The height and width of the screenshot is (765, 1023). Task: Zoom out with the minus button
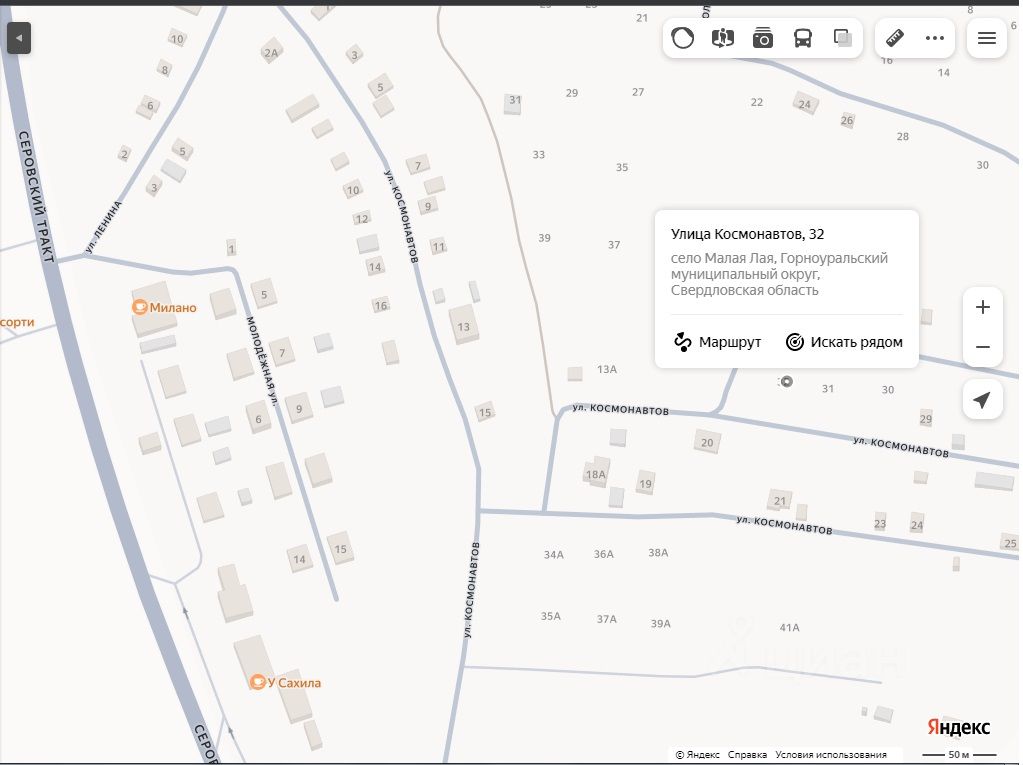point(982,347)
